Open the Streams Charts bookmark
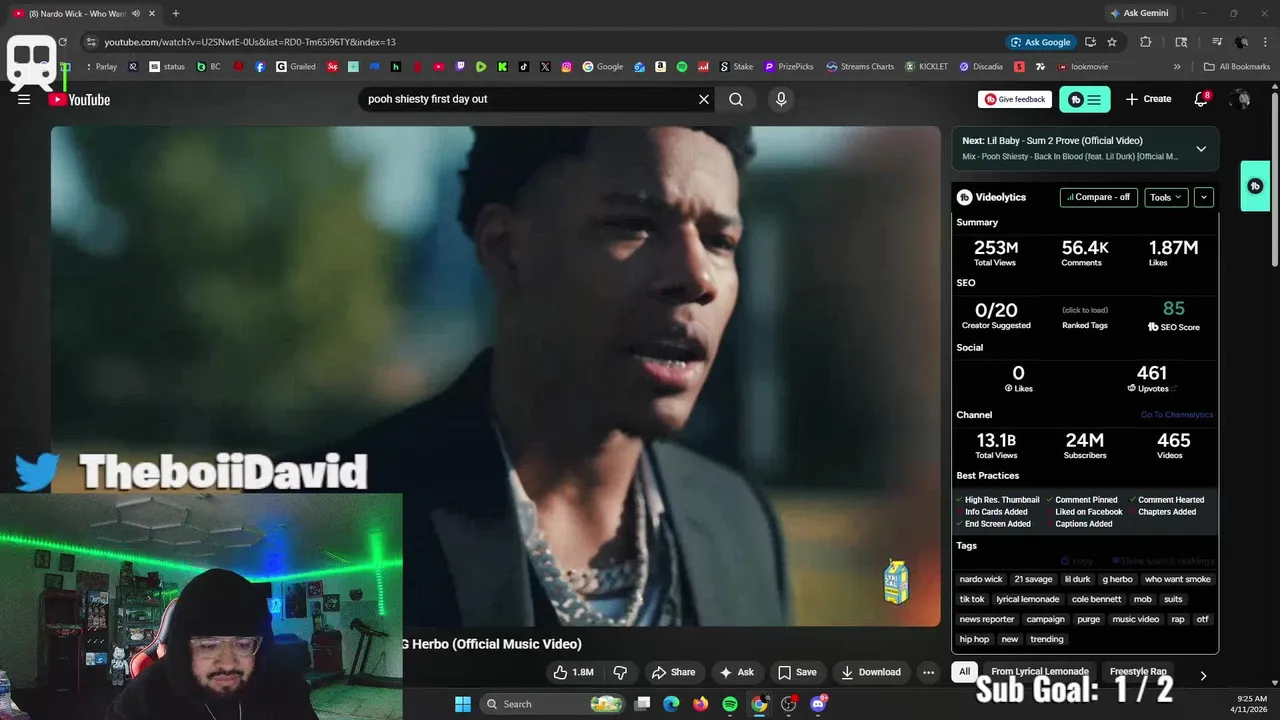 coord(860,67)
